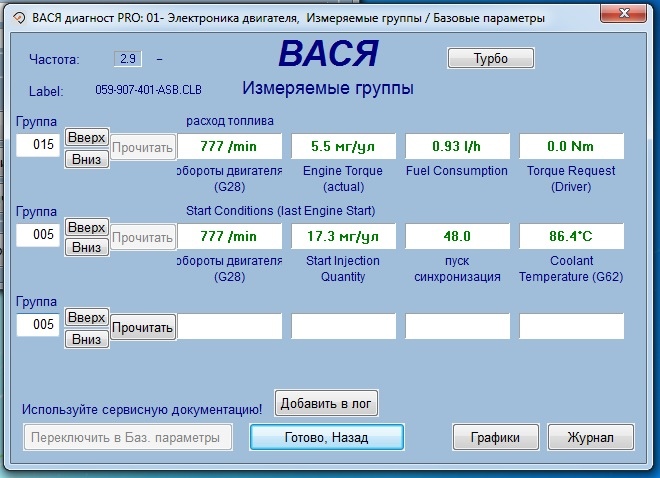
Task: Click the 48.0 пуск синхронизация value
Action: click(x=458, y=236)
